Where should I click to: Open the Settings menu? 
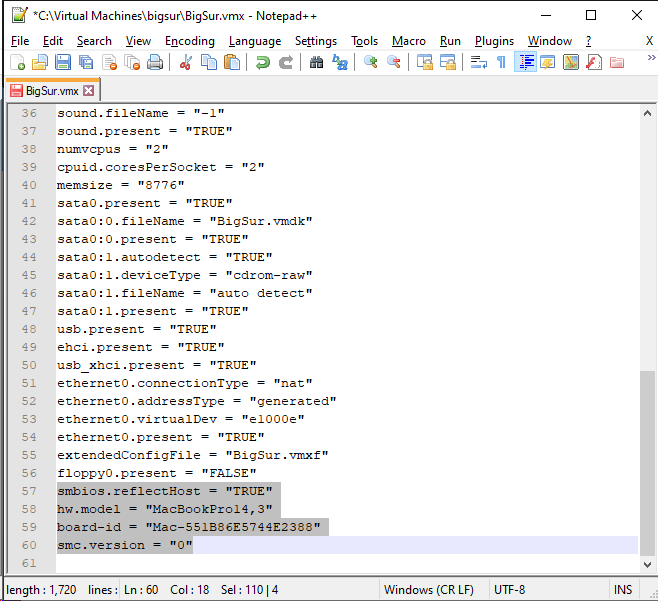click(x=316, y=41)
